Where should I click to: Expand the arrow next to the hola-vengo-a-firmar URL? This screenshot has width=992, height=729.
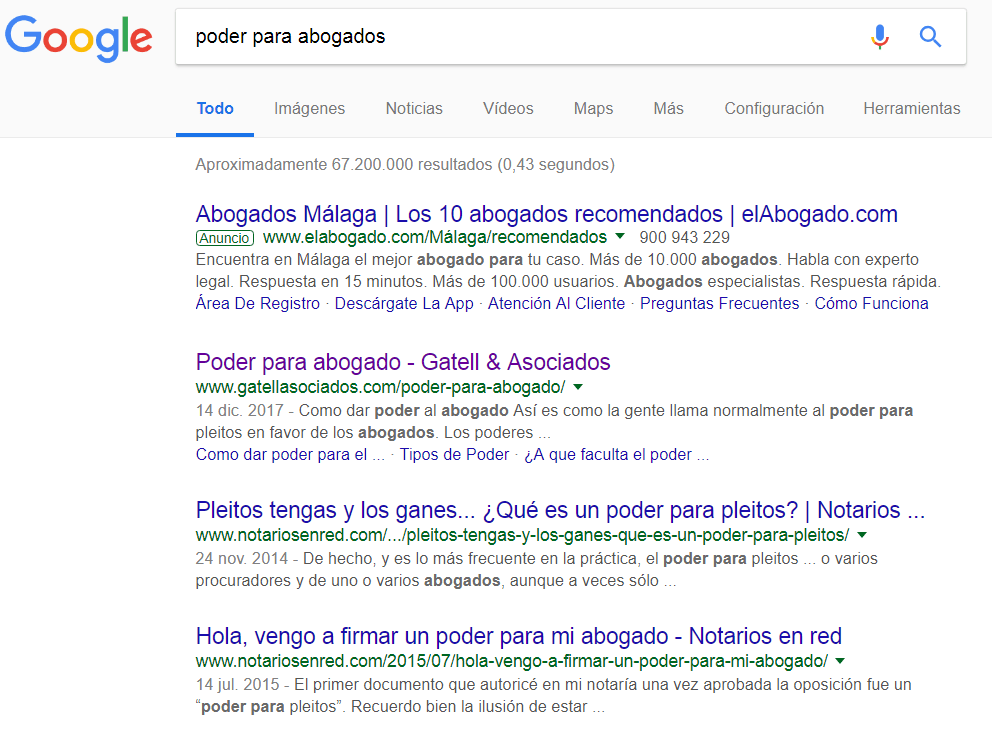coord(840,661)
